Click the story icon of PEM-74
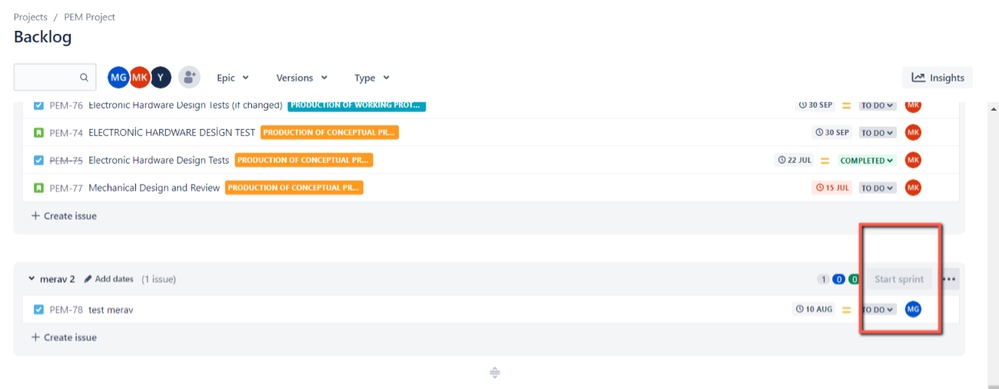 (x=39, y=132)
